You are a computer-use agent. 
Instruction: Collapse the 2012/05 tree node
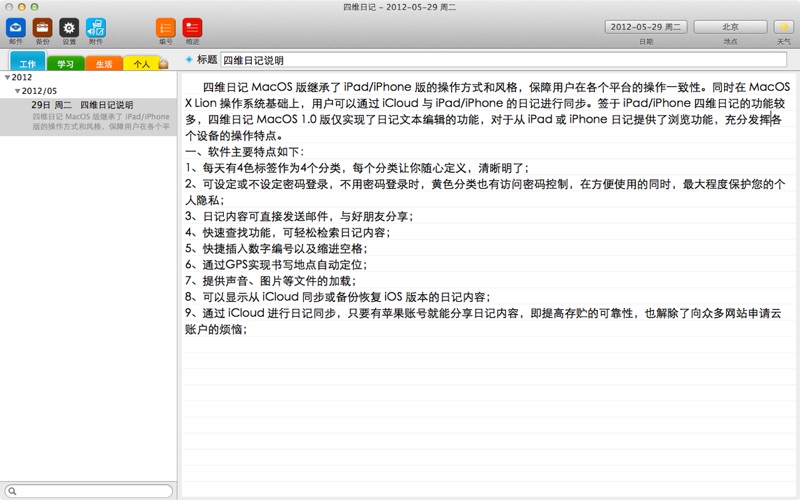[x=17, y=91]
